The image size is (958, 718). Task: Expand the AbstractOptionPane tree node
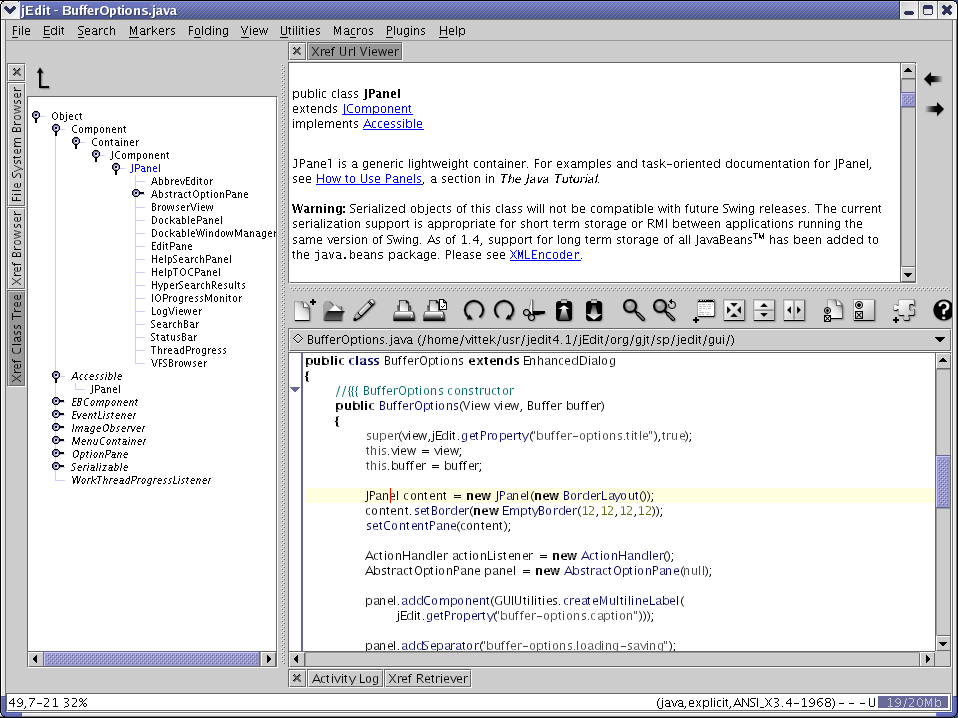tap(137, 194)
